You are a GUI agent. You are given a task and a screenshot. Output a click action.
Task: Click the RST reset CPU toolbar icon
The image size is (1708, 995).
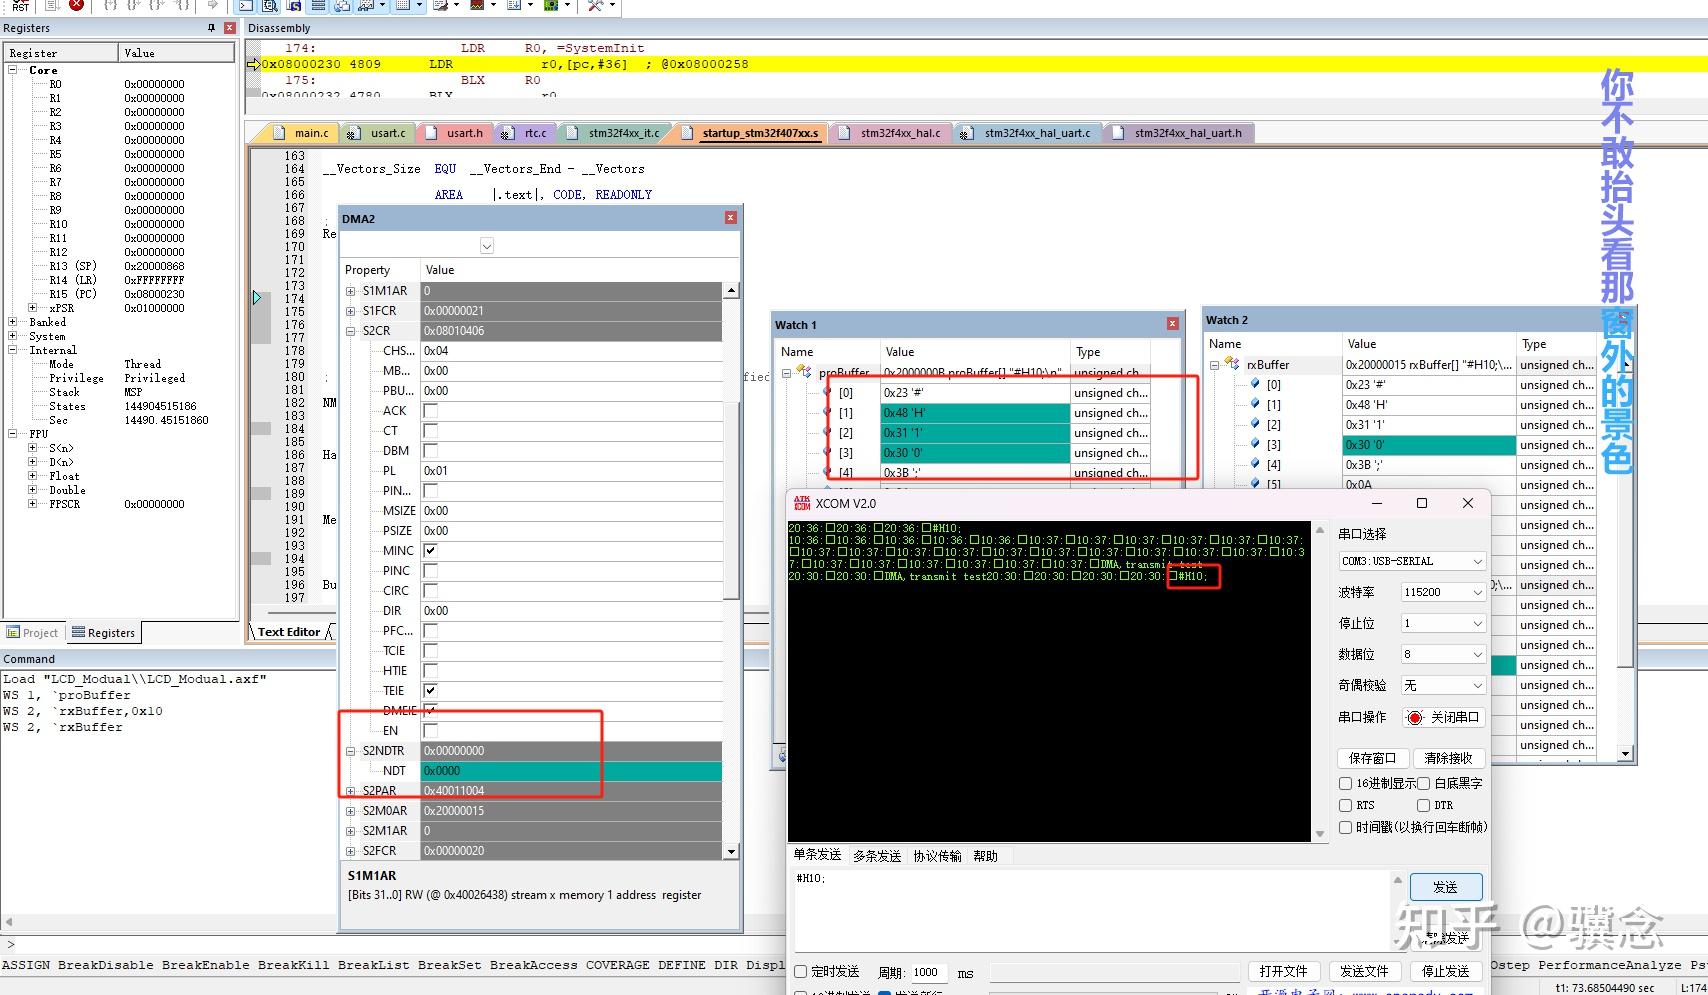[21, 5]
